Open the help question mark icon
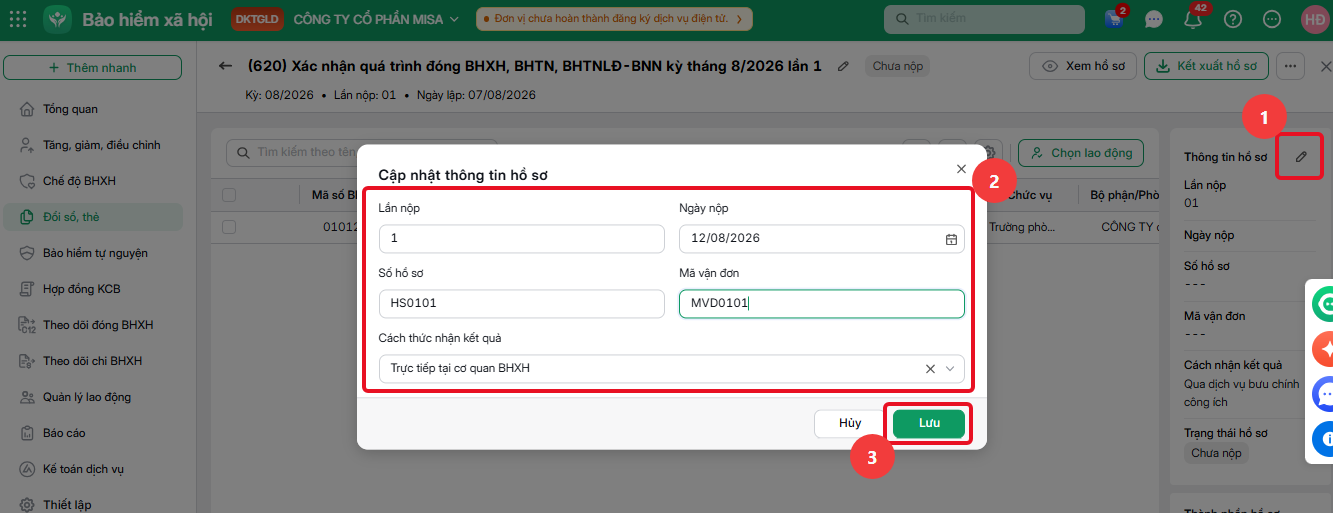This screenshot has width=1333, height=513. [x=1233, y=19]
